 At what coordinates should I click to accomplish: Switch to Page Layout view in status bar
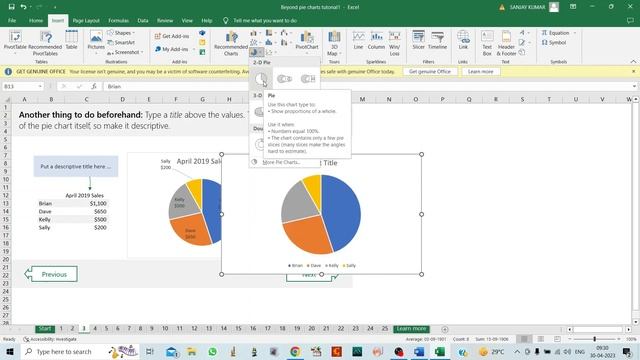540,339
